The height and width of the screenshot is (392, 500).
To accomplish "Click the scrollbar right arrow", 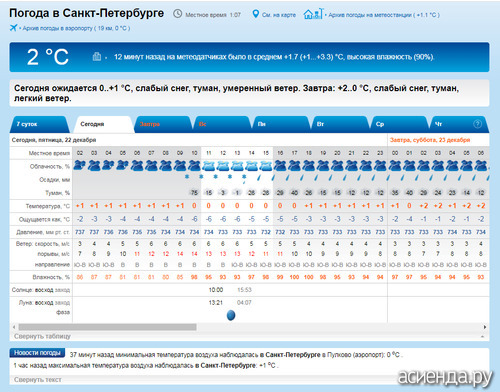I will tap(485, 327).
